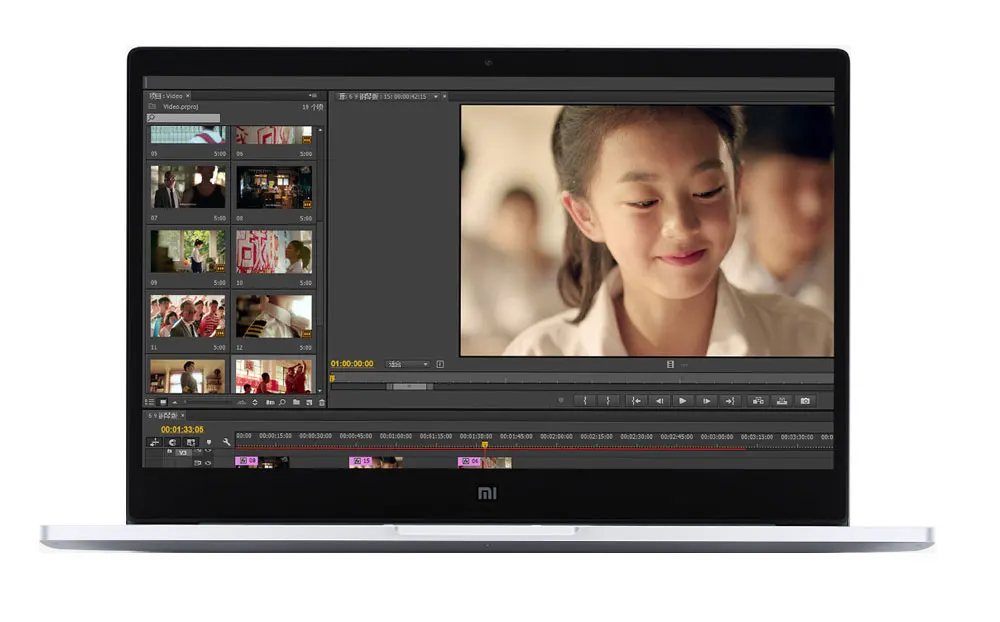Switch project panel to icon view
The height and width of the screenshot is (622, 1000).
coord(163,402)
